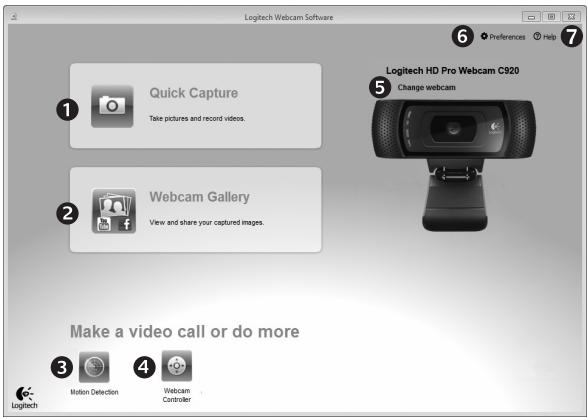Click the Motion Detection label
Image resolution: width=587 pixels, height=417 pixels.
(x=94, y=392)
